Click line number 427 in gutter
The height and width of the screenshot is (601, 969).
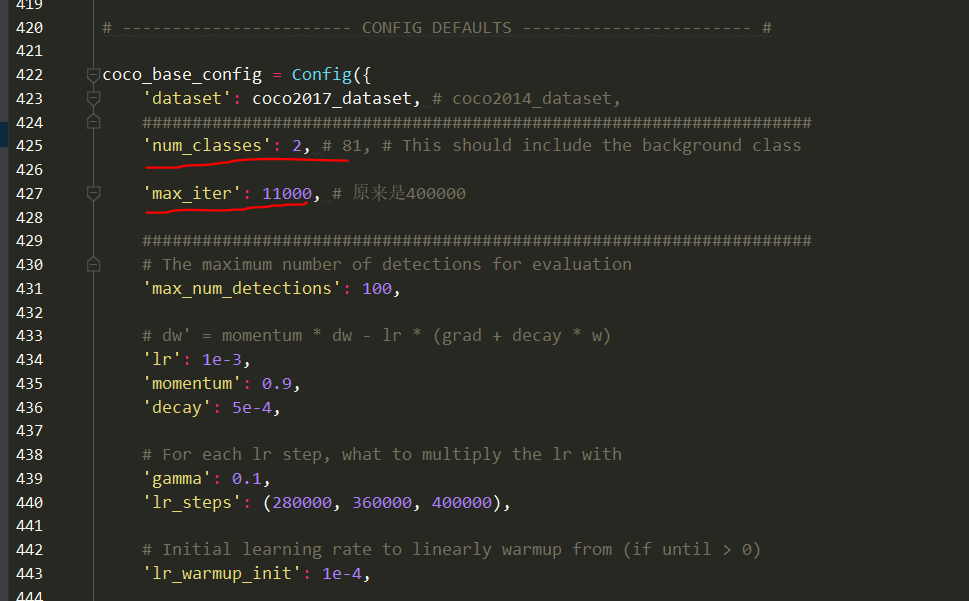point(29,194)
